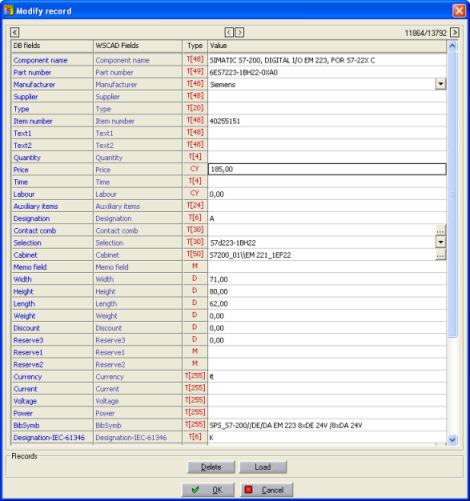Confirm changes with OK button
Viewport: 470px width, 501px height.
click(x=208, y=490)
